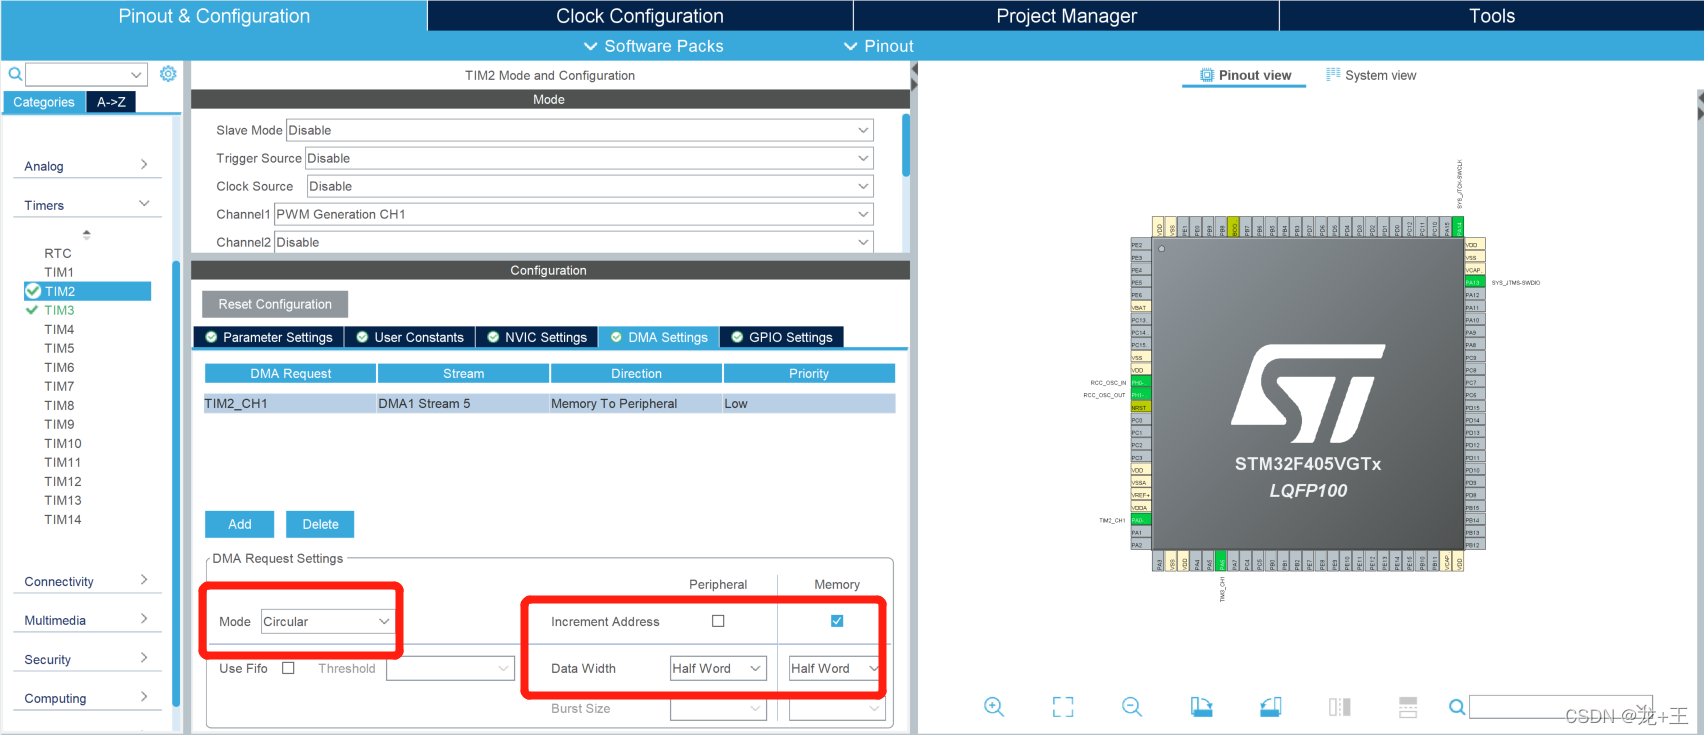
Task: Flip the chip view horizontally
Action: [1339, 707]
